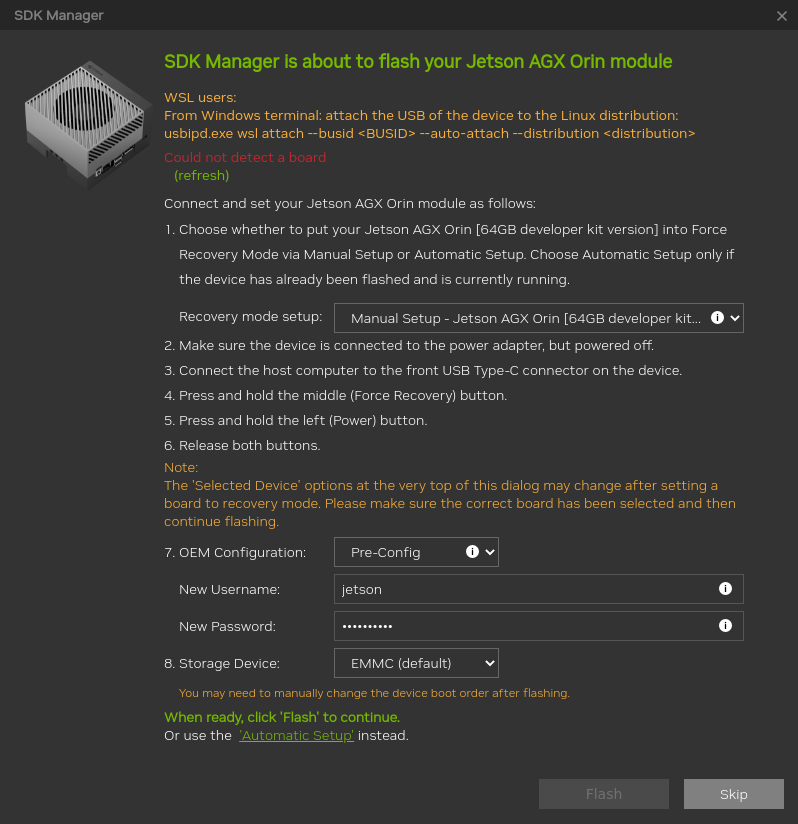Click the boot order warning note
798x824 pixels.
tap(374, 693)
